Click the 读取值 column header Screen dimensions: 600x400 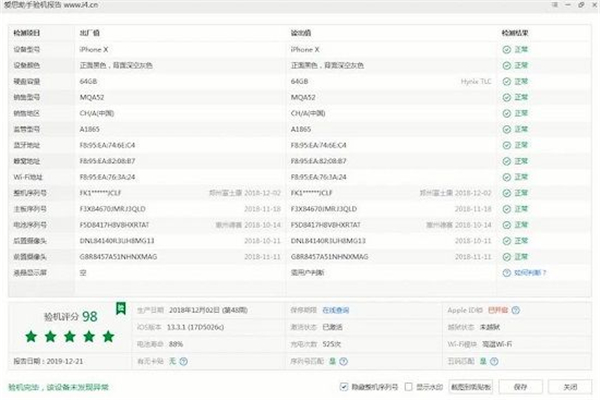pyautogui.click(x=301, y=32)
